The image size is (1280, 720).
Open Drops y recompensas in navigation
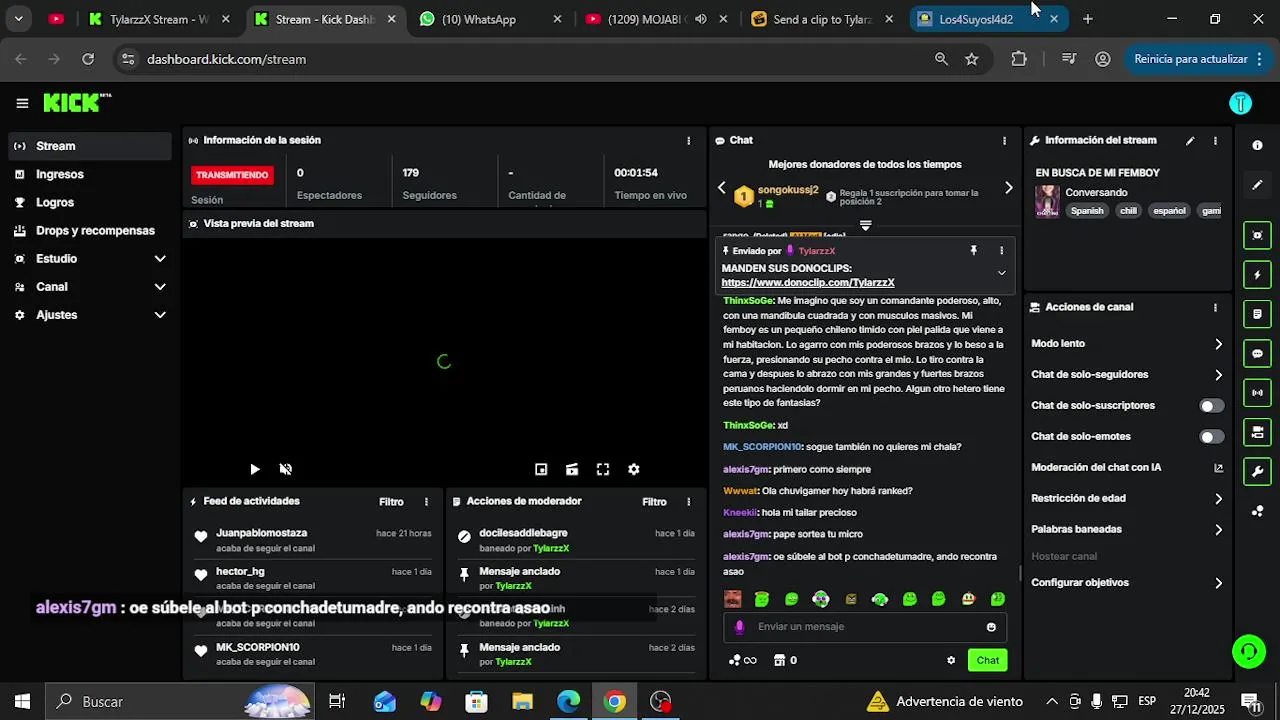pos(90,231)
